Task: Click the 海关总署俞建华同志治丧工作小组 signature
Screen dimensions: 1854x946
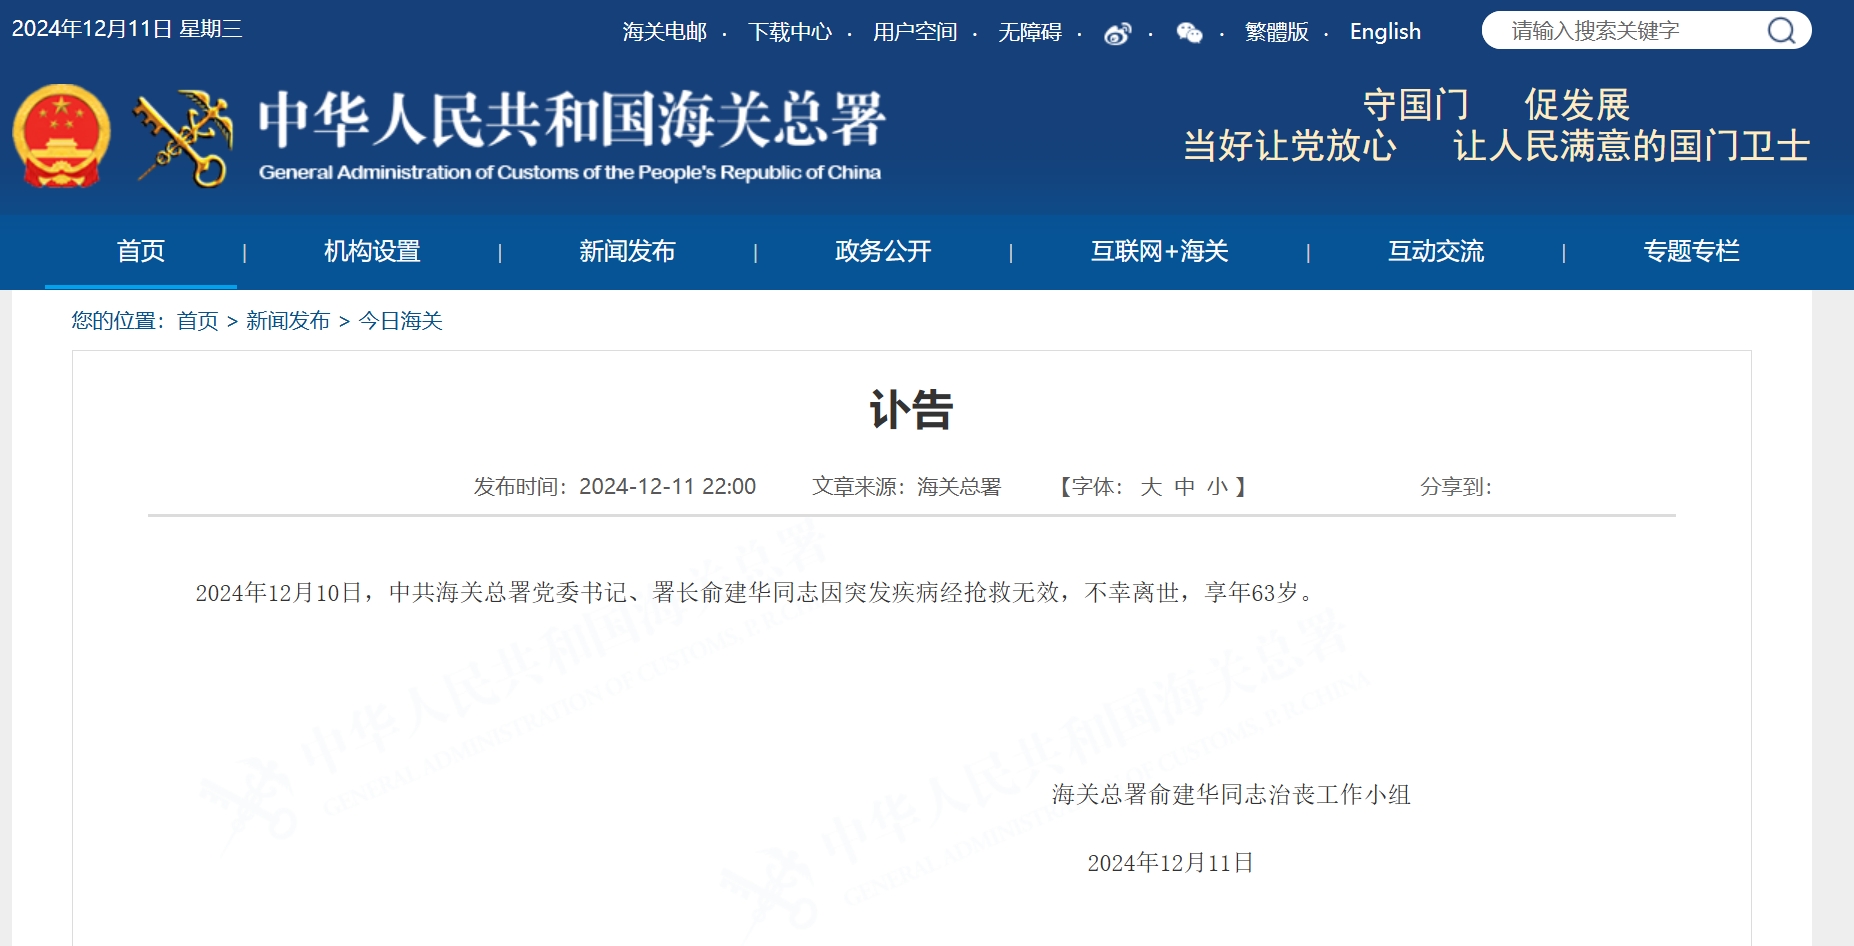Action: 1231,795
